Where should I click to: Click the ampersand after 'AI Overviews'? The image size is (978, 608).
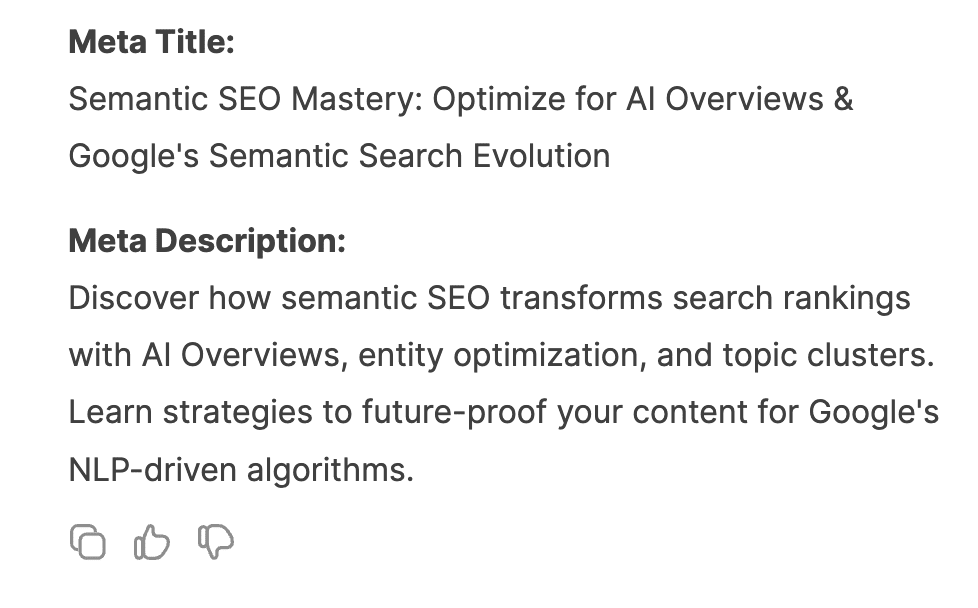pos(843,99)
